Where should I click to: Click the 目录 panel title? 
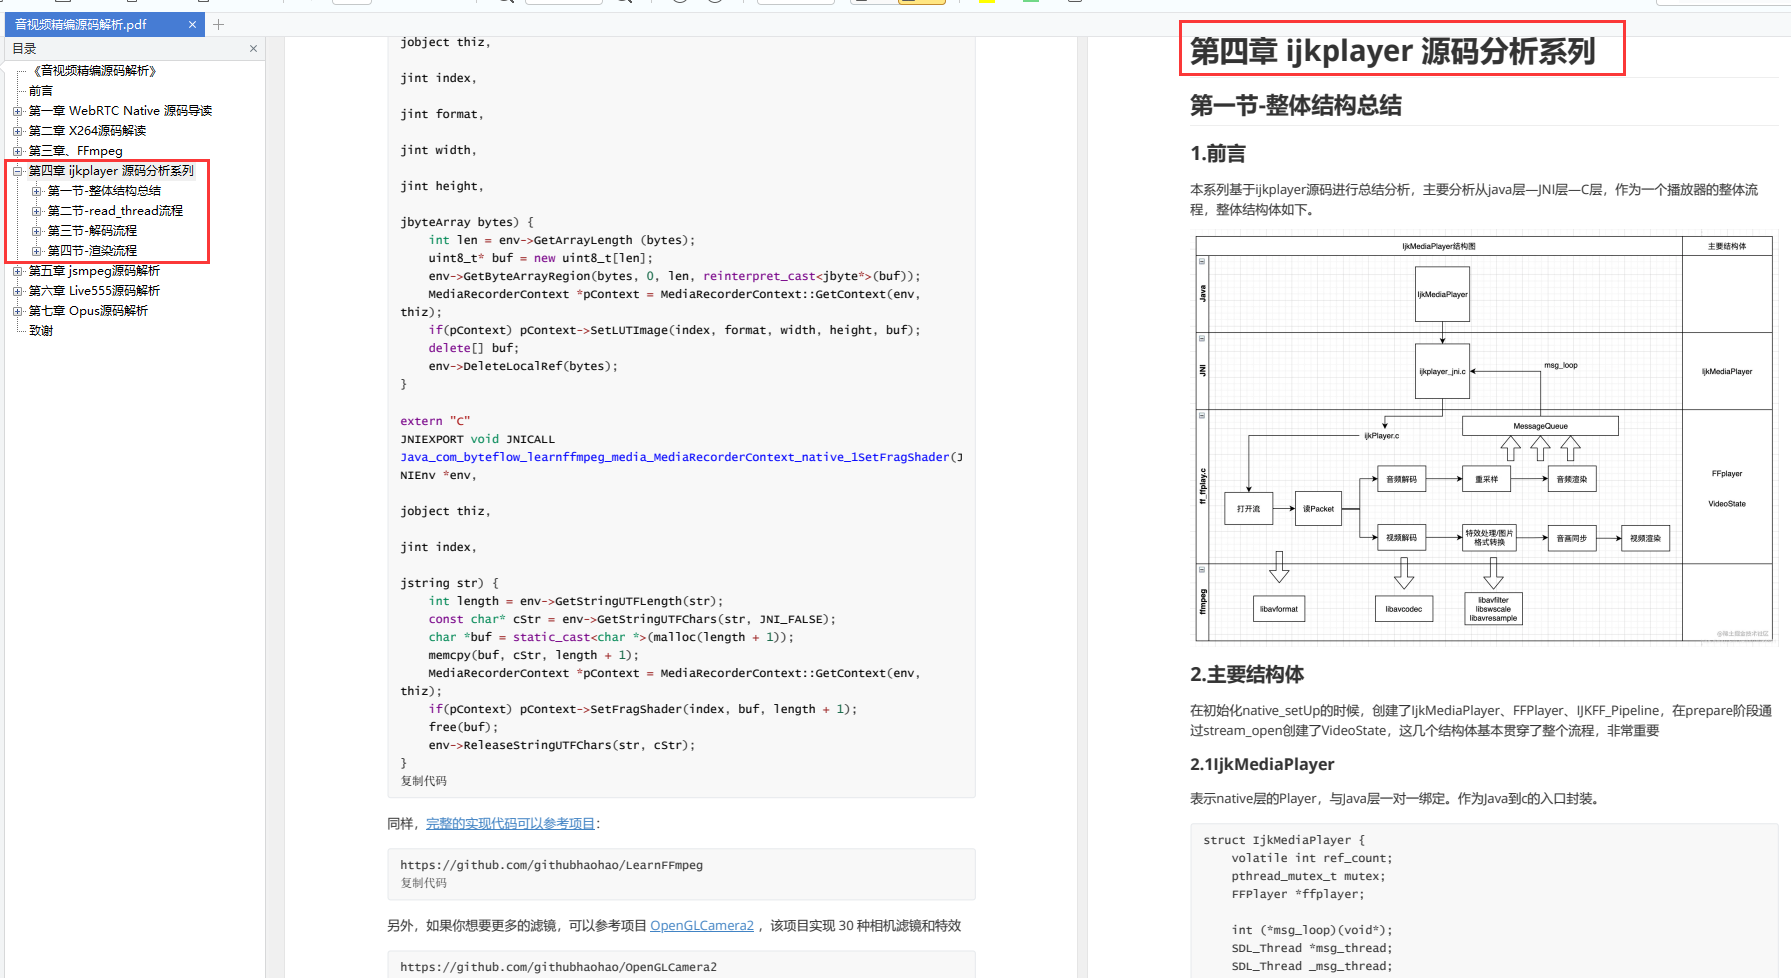[25, 48]
